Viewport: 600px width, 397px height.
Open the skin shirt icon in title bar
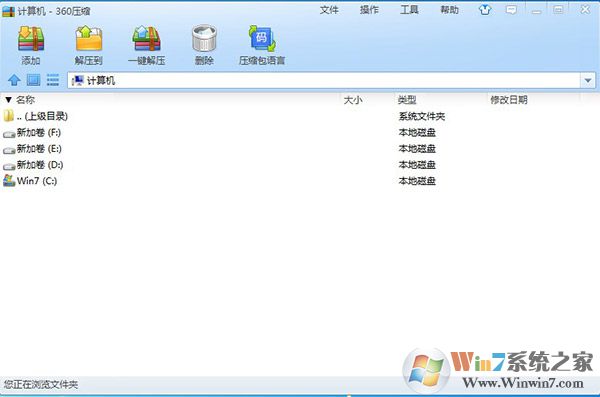pyautogui.click(x=485, y=10)
